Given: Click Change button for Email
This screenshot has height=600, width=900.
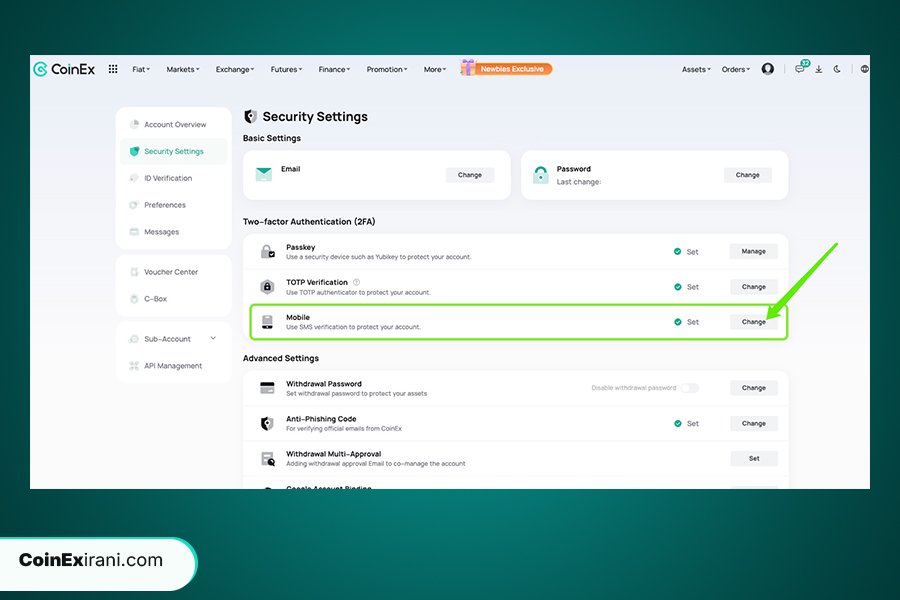Looking at the screenshot, I should [470, 175].
